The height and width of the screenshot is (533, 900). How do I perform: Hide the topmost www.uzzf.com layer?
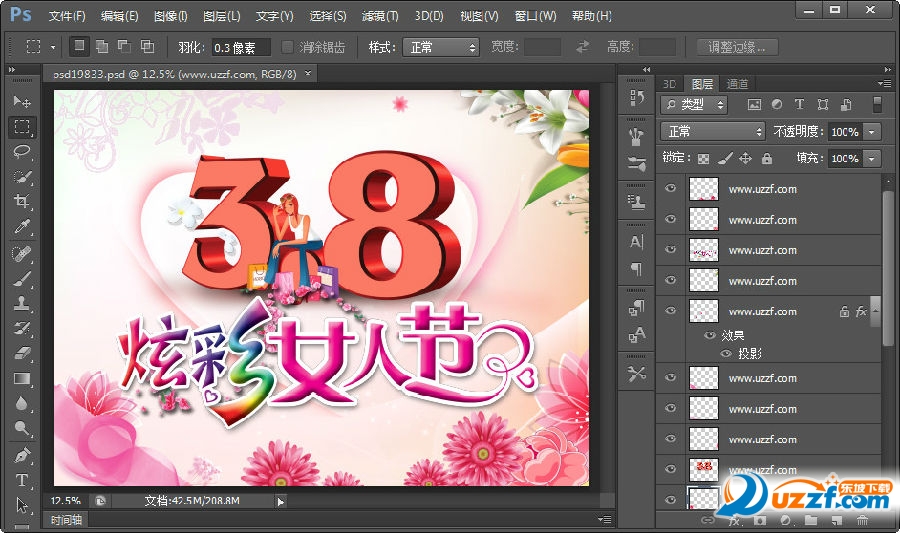point(671,189)
